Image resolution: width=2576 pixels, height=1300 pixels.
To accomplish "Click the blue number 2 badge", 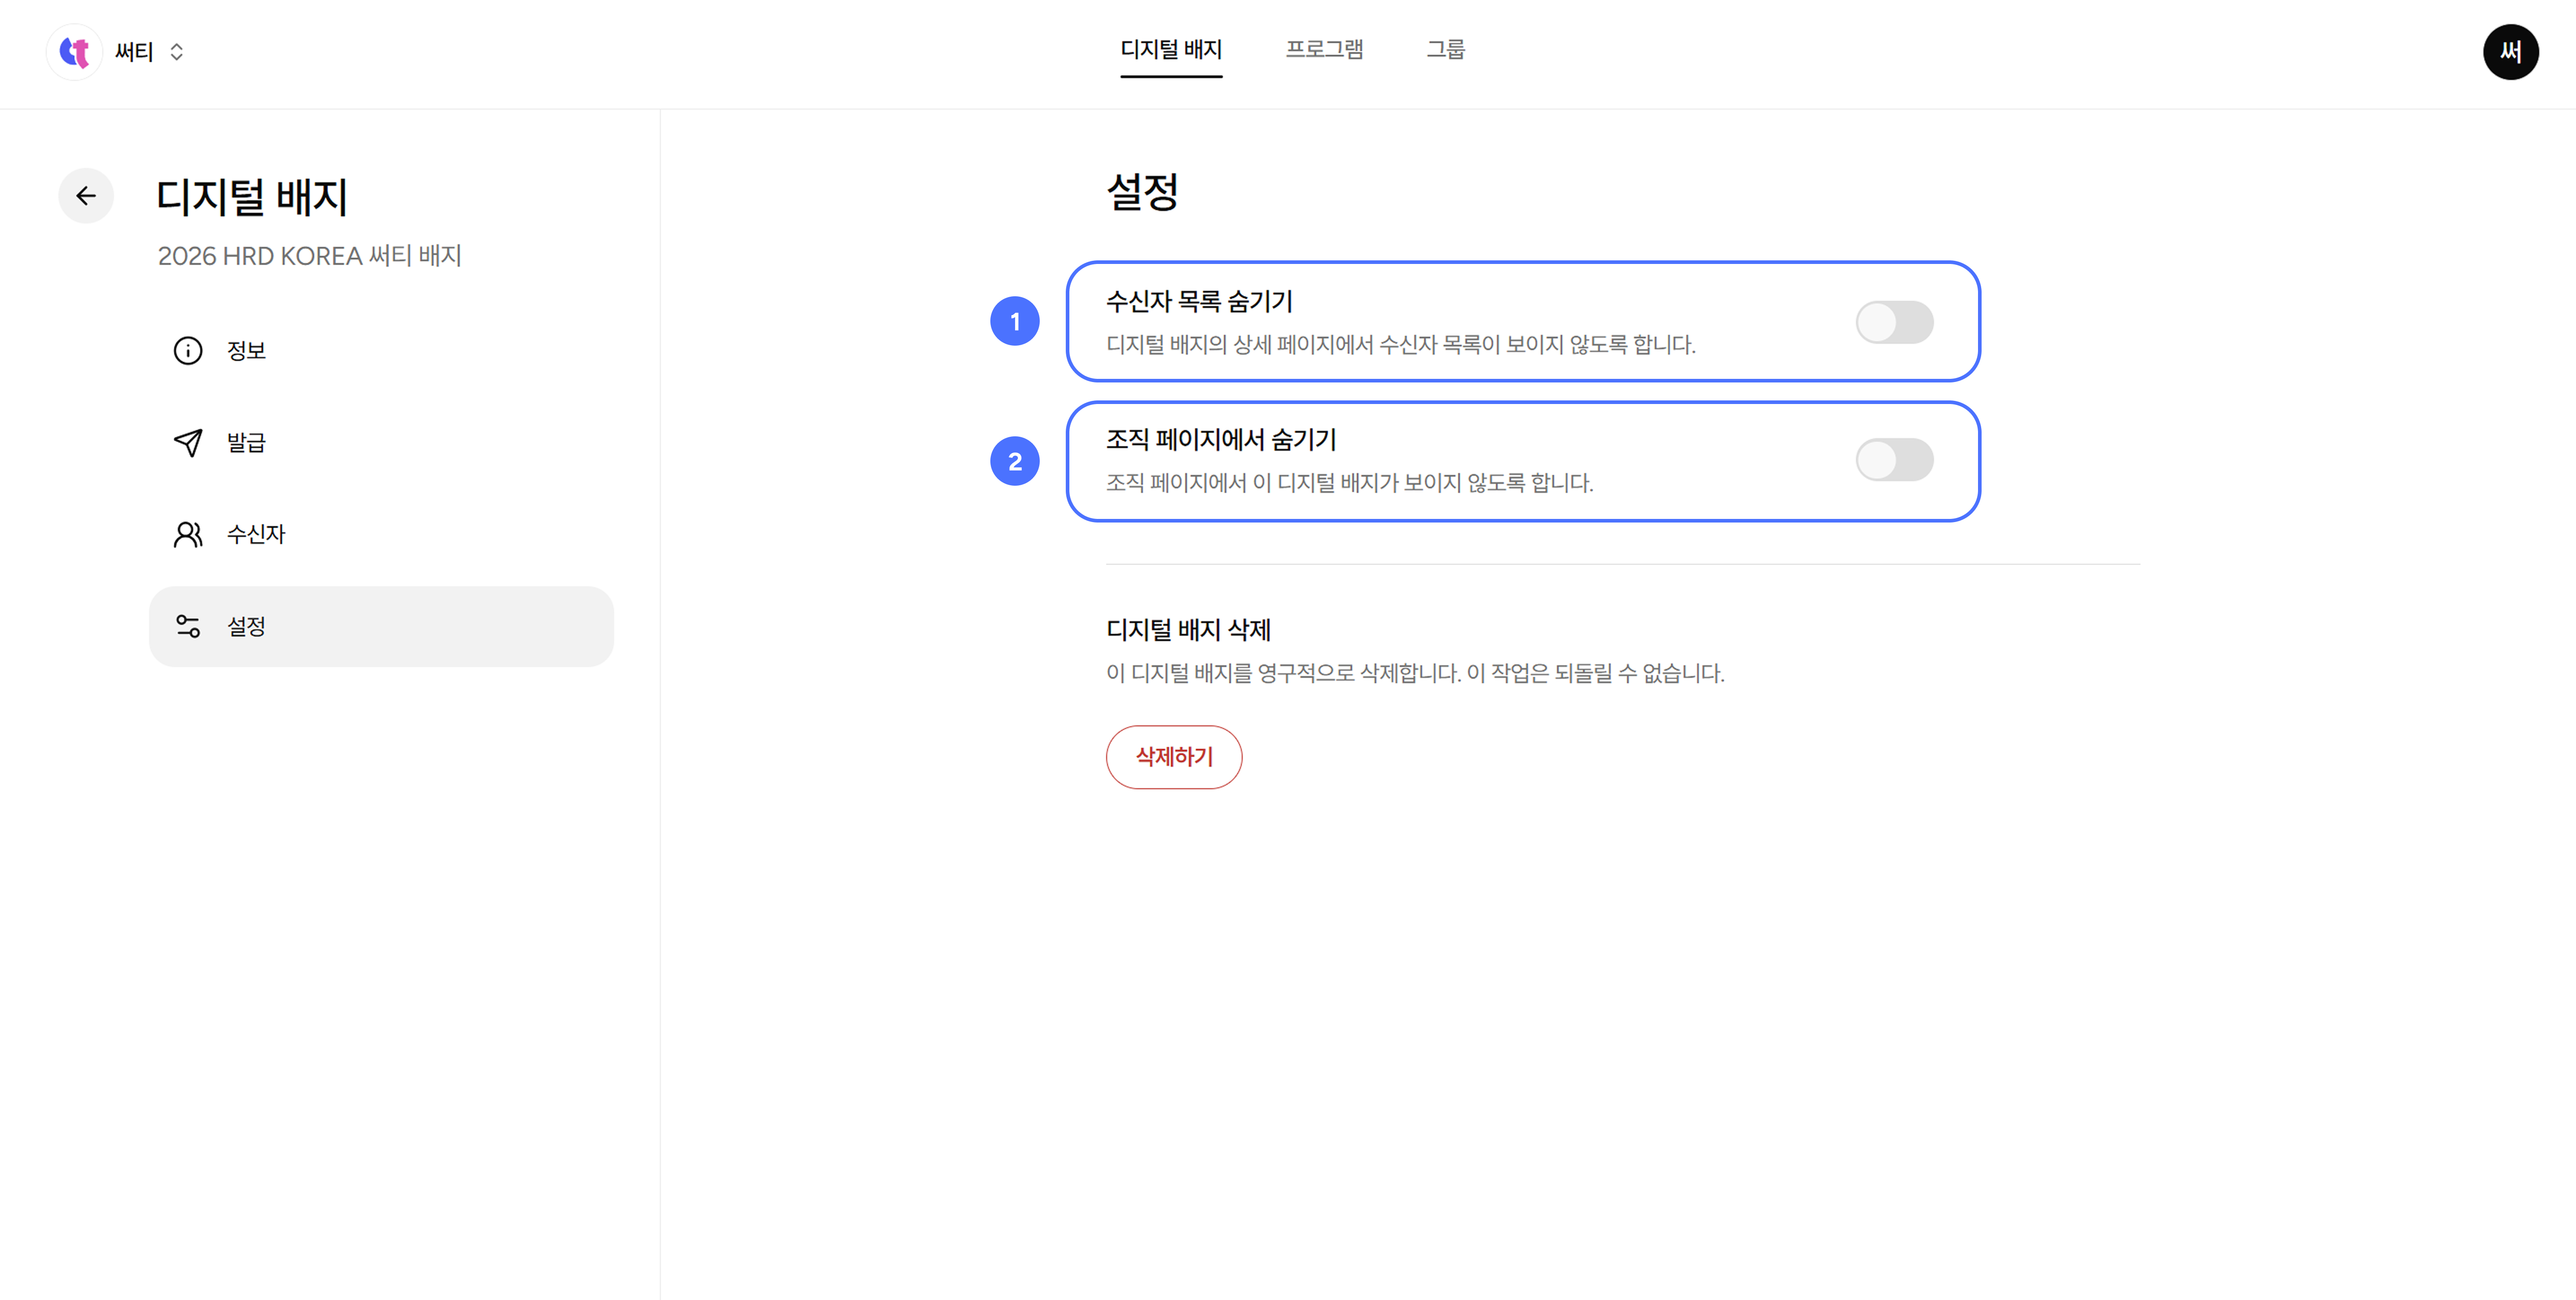I will 1014,461.
